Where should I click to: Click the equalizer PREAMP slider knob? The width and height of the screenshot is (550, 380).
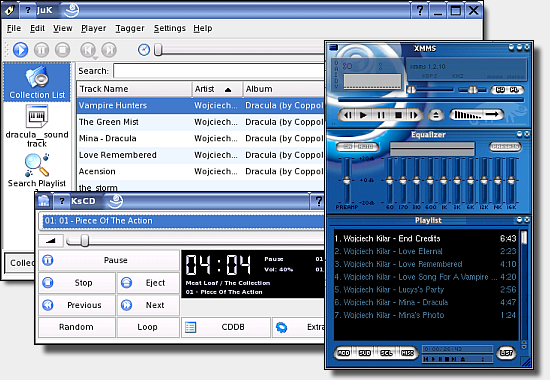click(347, 181)
